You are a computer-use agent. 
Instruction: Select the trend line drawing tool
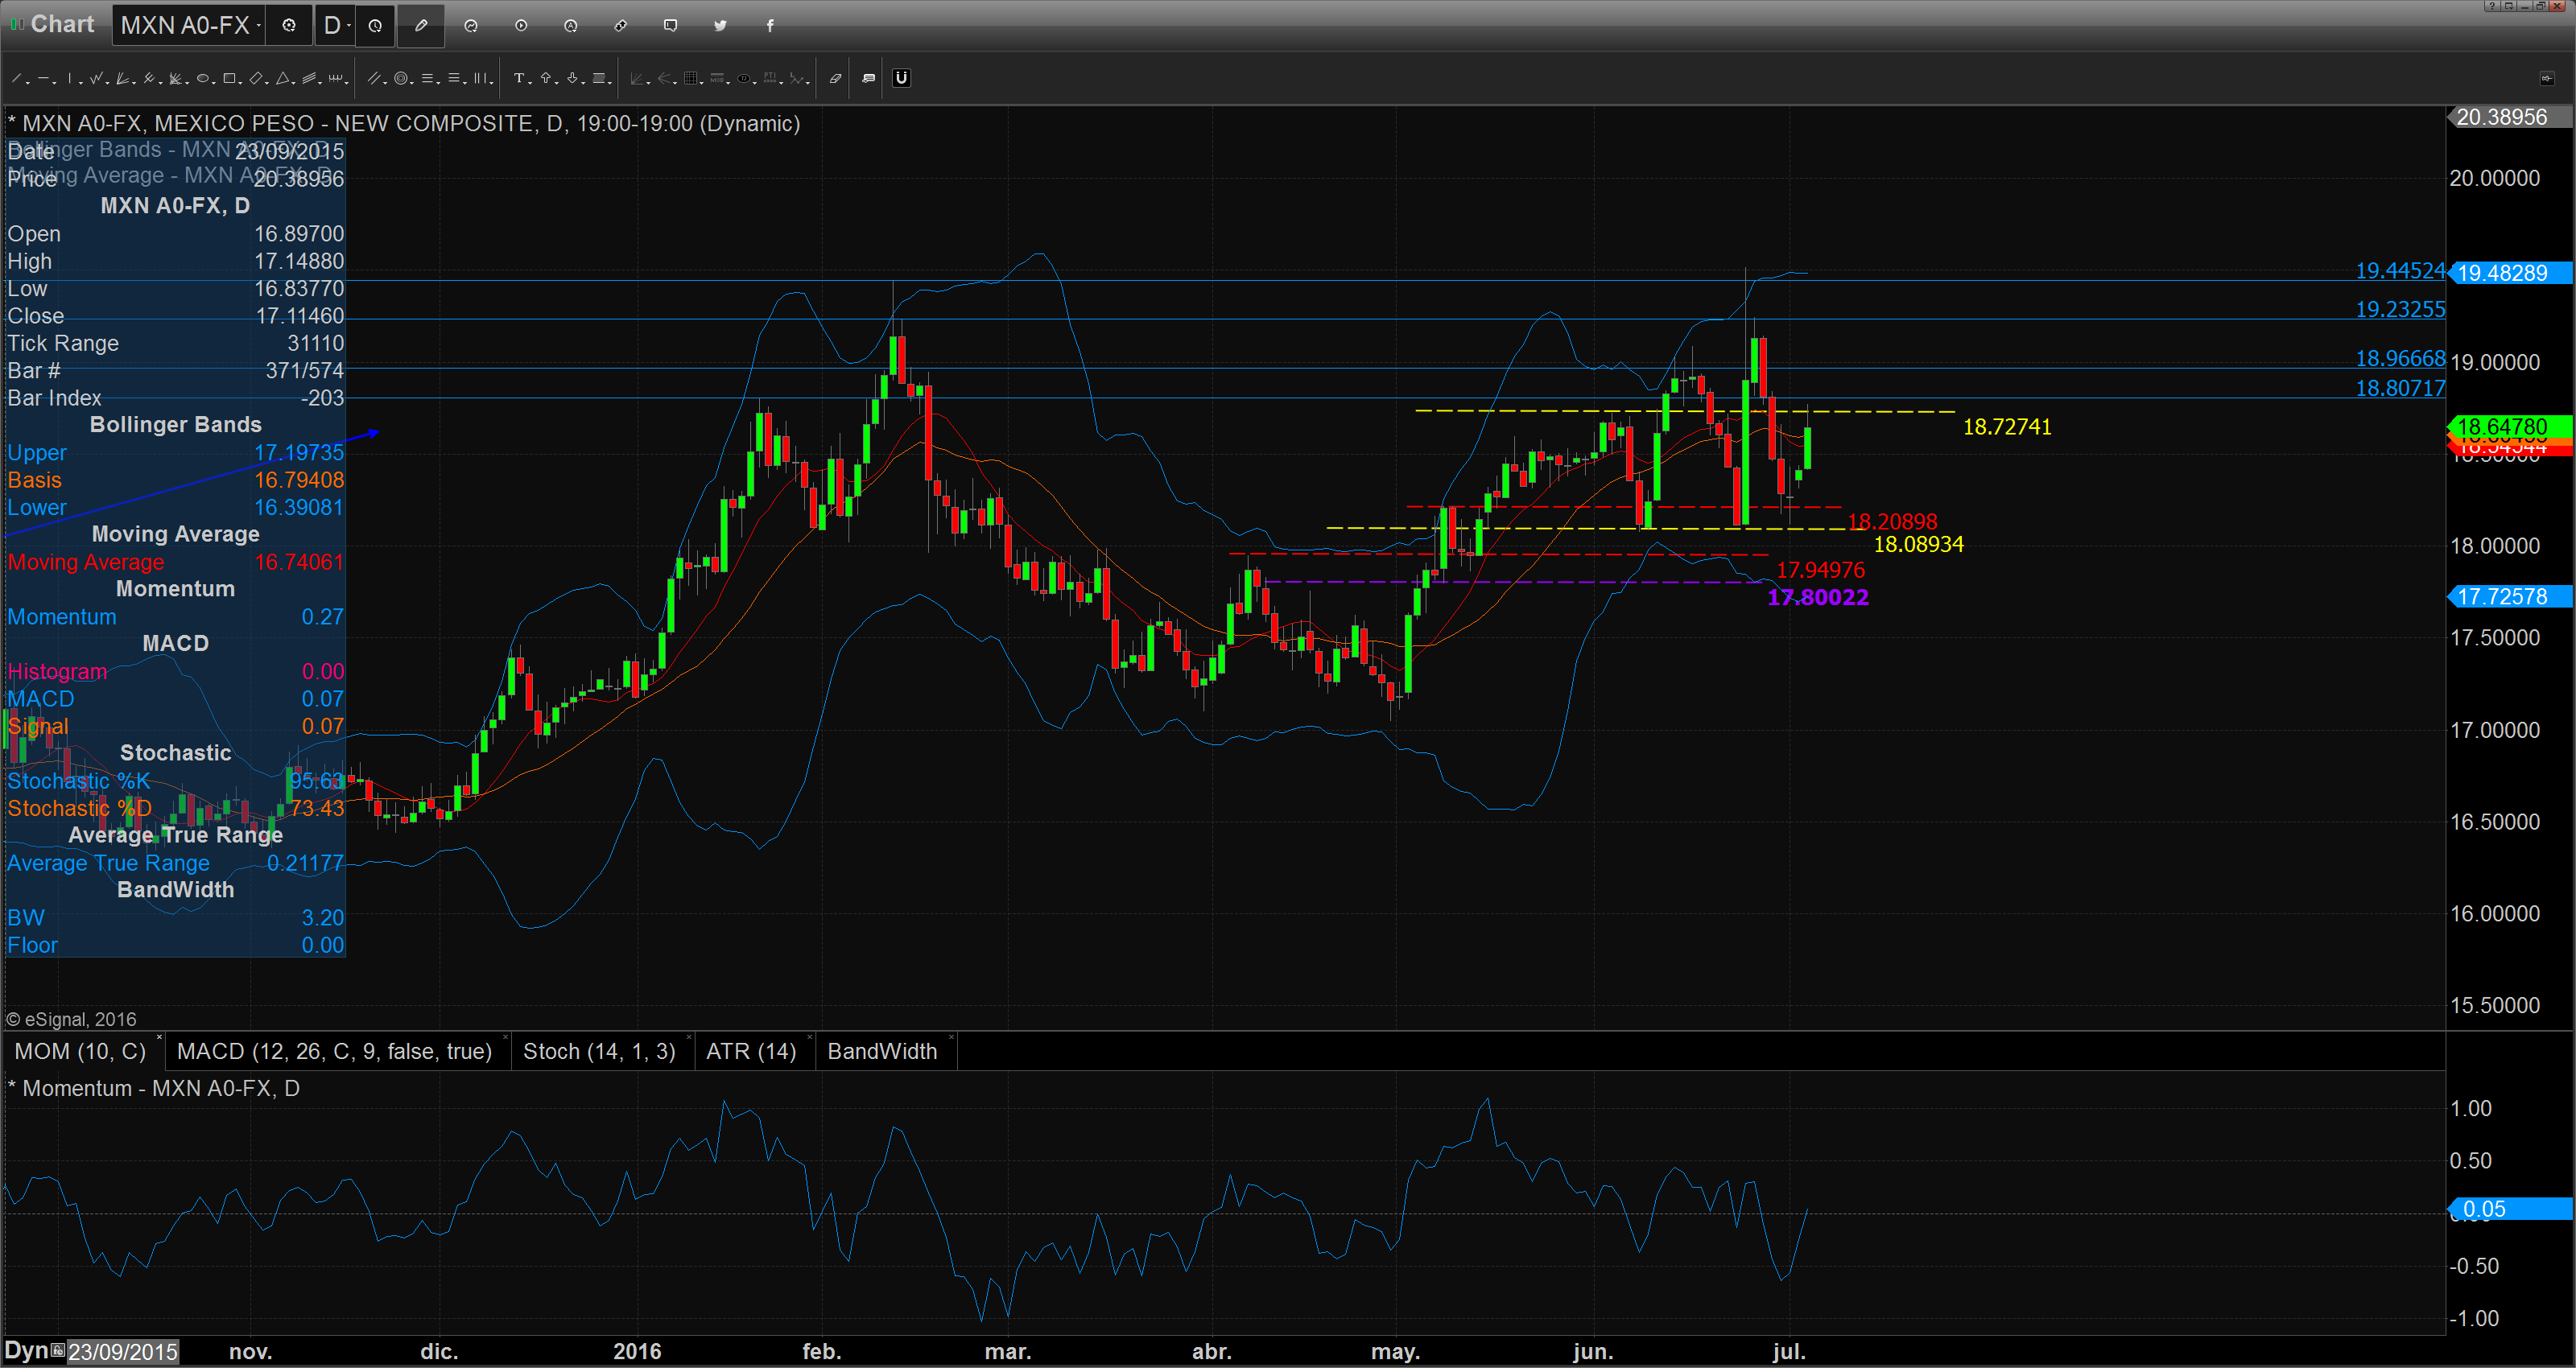(16, 78)
